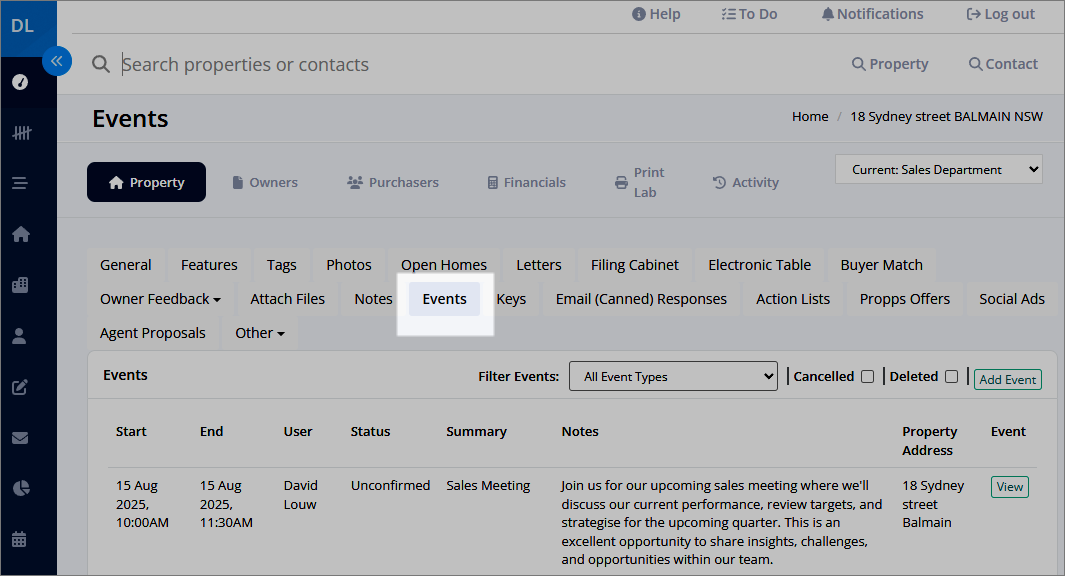Open the Attach Files sub-tab
This screenshot has width=1065, height=576.
[x=287, y=299]
